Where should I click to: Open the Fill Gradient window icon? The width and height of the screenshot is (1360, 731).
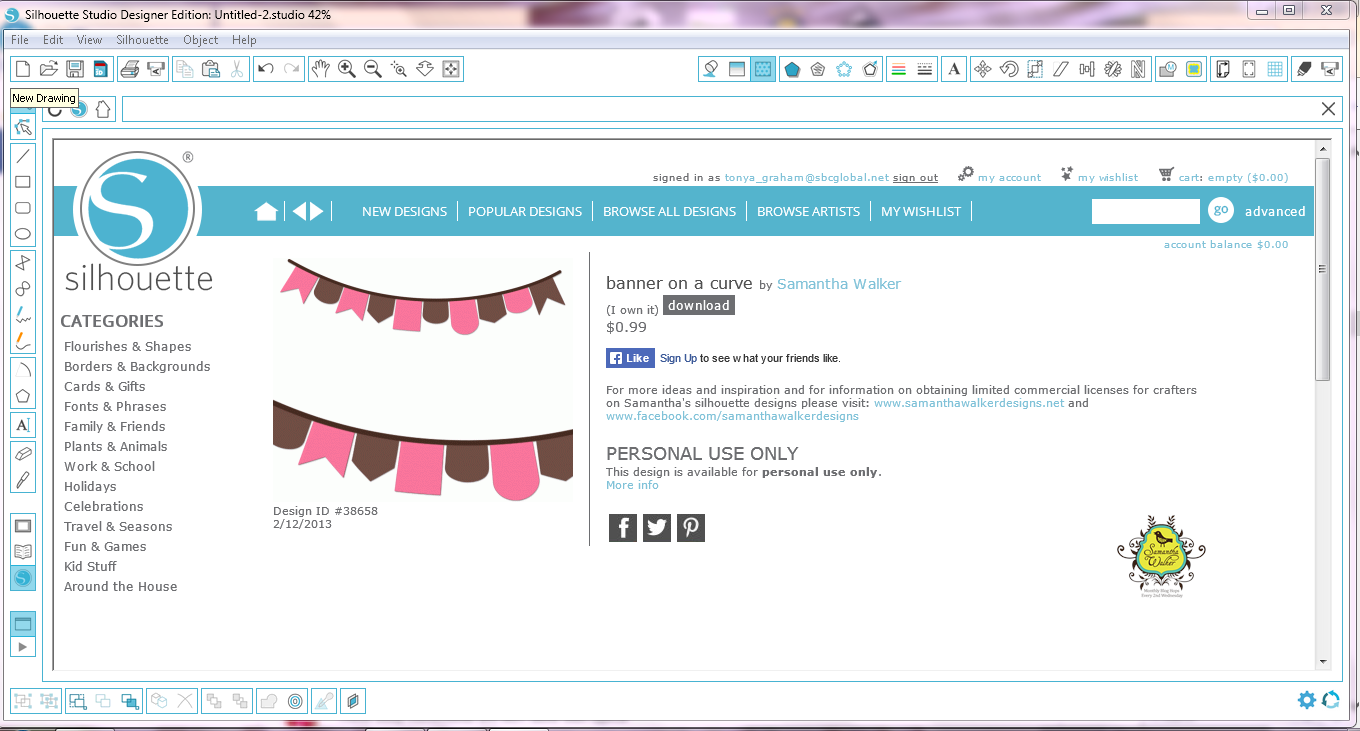pos(737,69)
